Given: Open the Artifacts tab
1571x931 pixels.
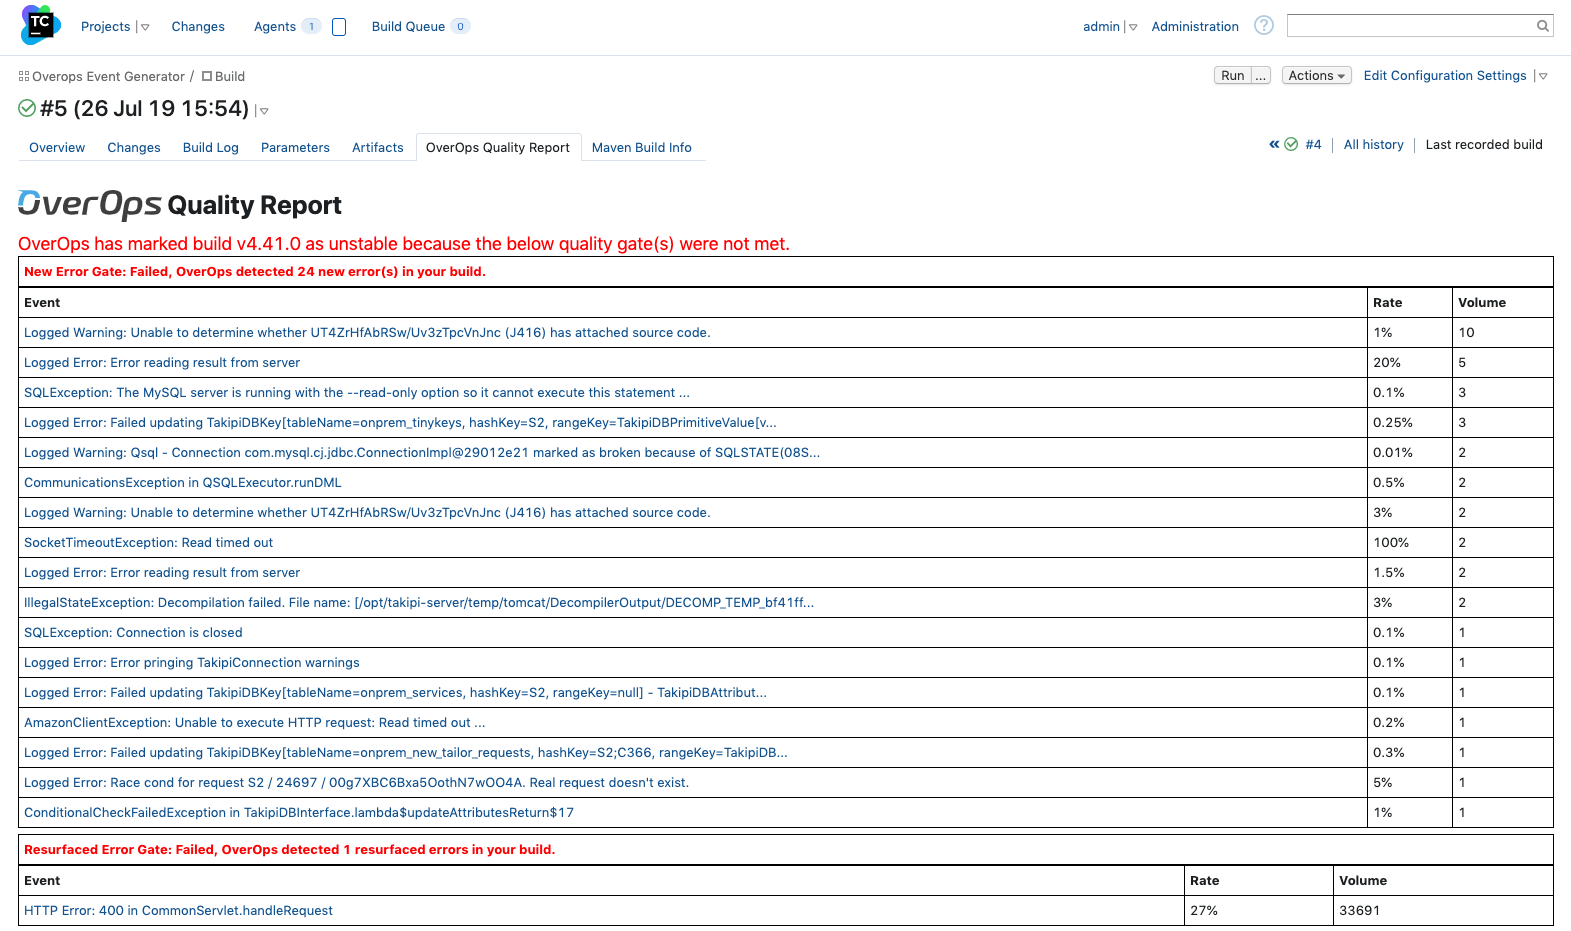Looking at the screenshot, I should click(378, 147).
